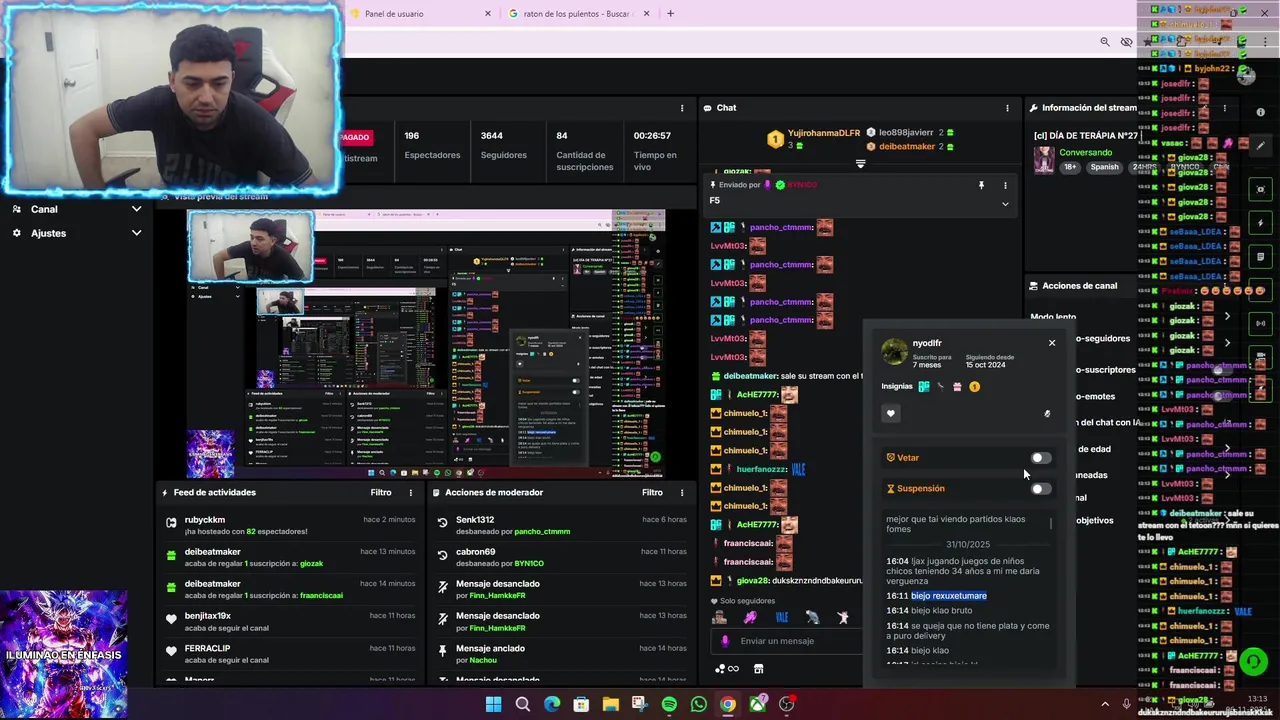Click the Spanish language tag

1104,167
